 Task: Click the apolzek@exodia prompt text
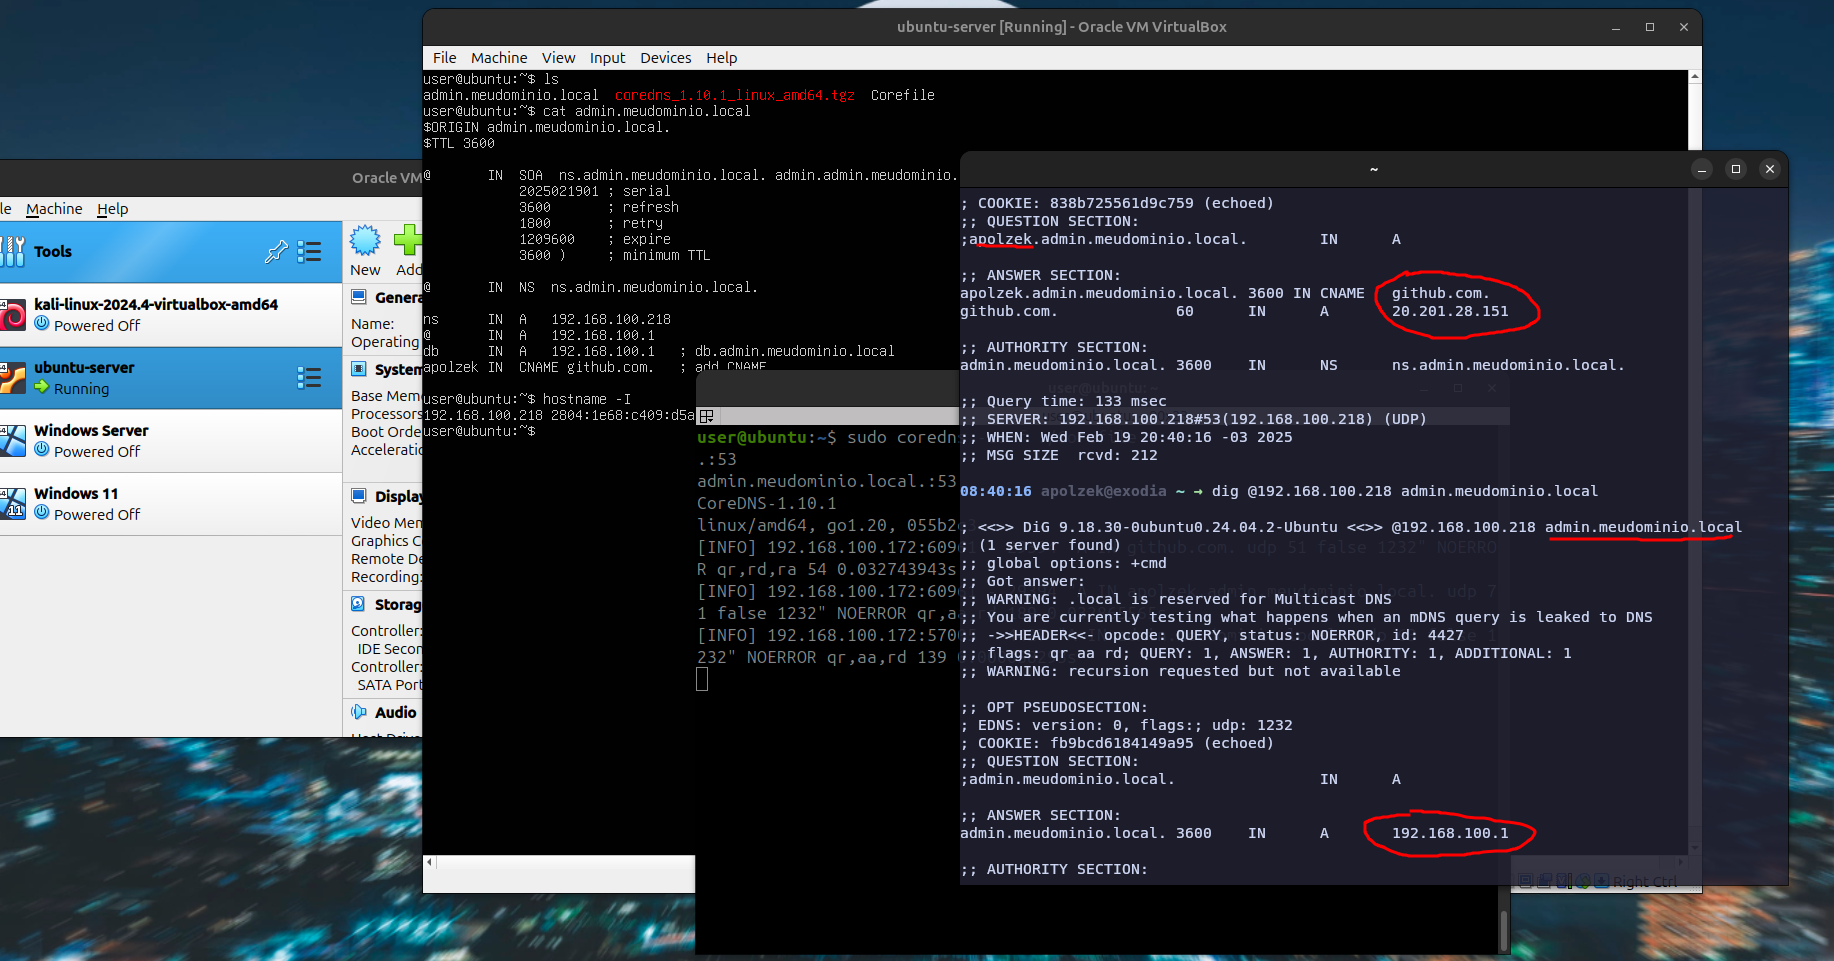(x=1103, y=491)
